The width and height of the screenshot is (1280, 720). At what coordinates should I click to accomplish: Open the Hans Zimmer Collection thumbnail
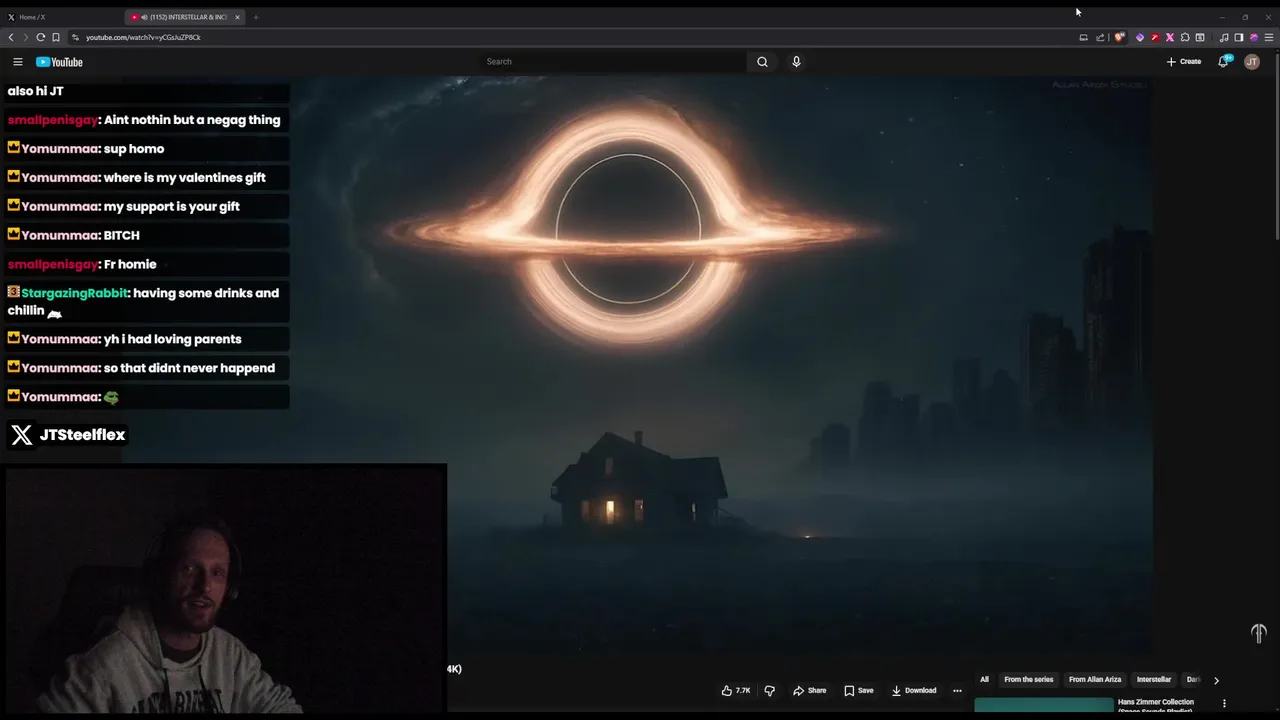(x=1044, y=705)
